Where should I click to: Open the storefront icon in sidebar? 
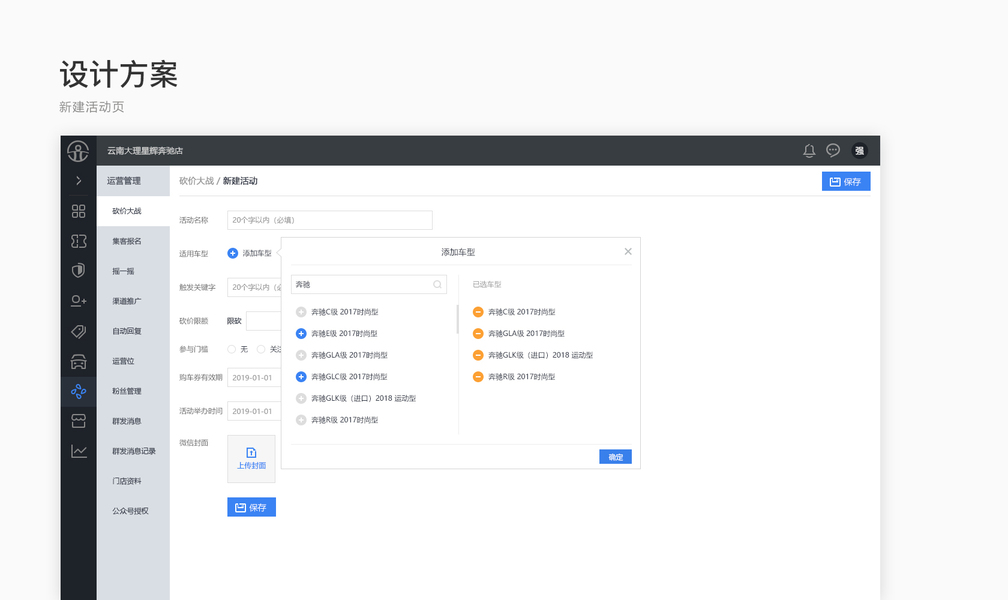pyautogui.click(x=78, y=421)
